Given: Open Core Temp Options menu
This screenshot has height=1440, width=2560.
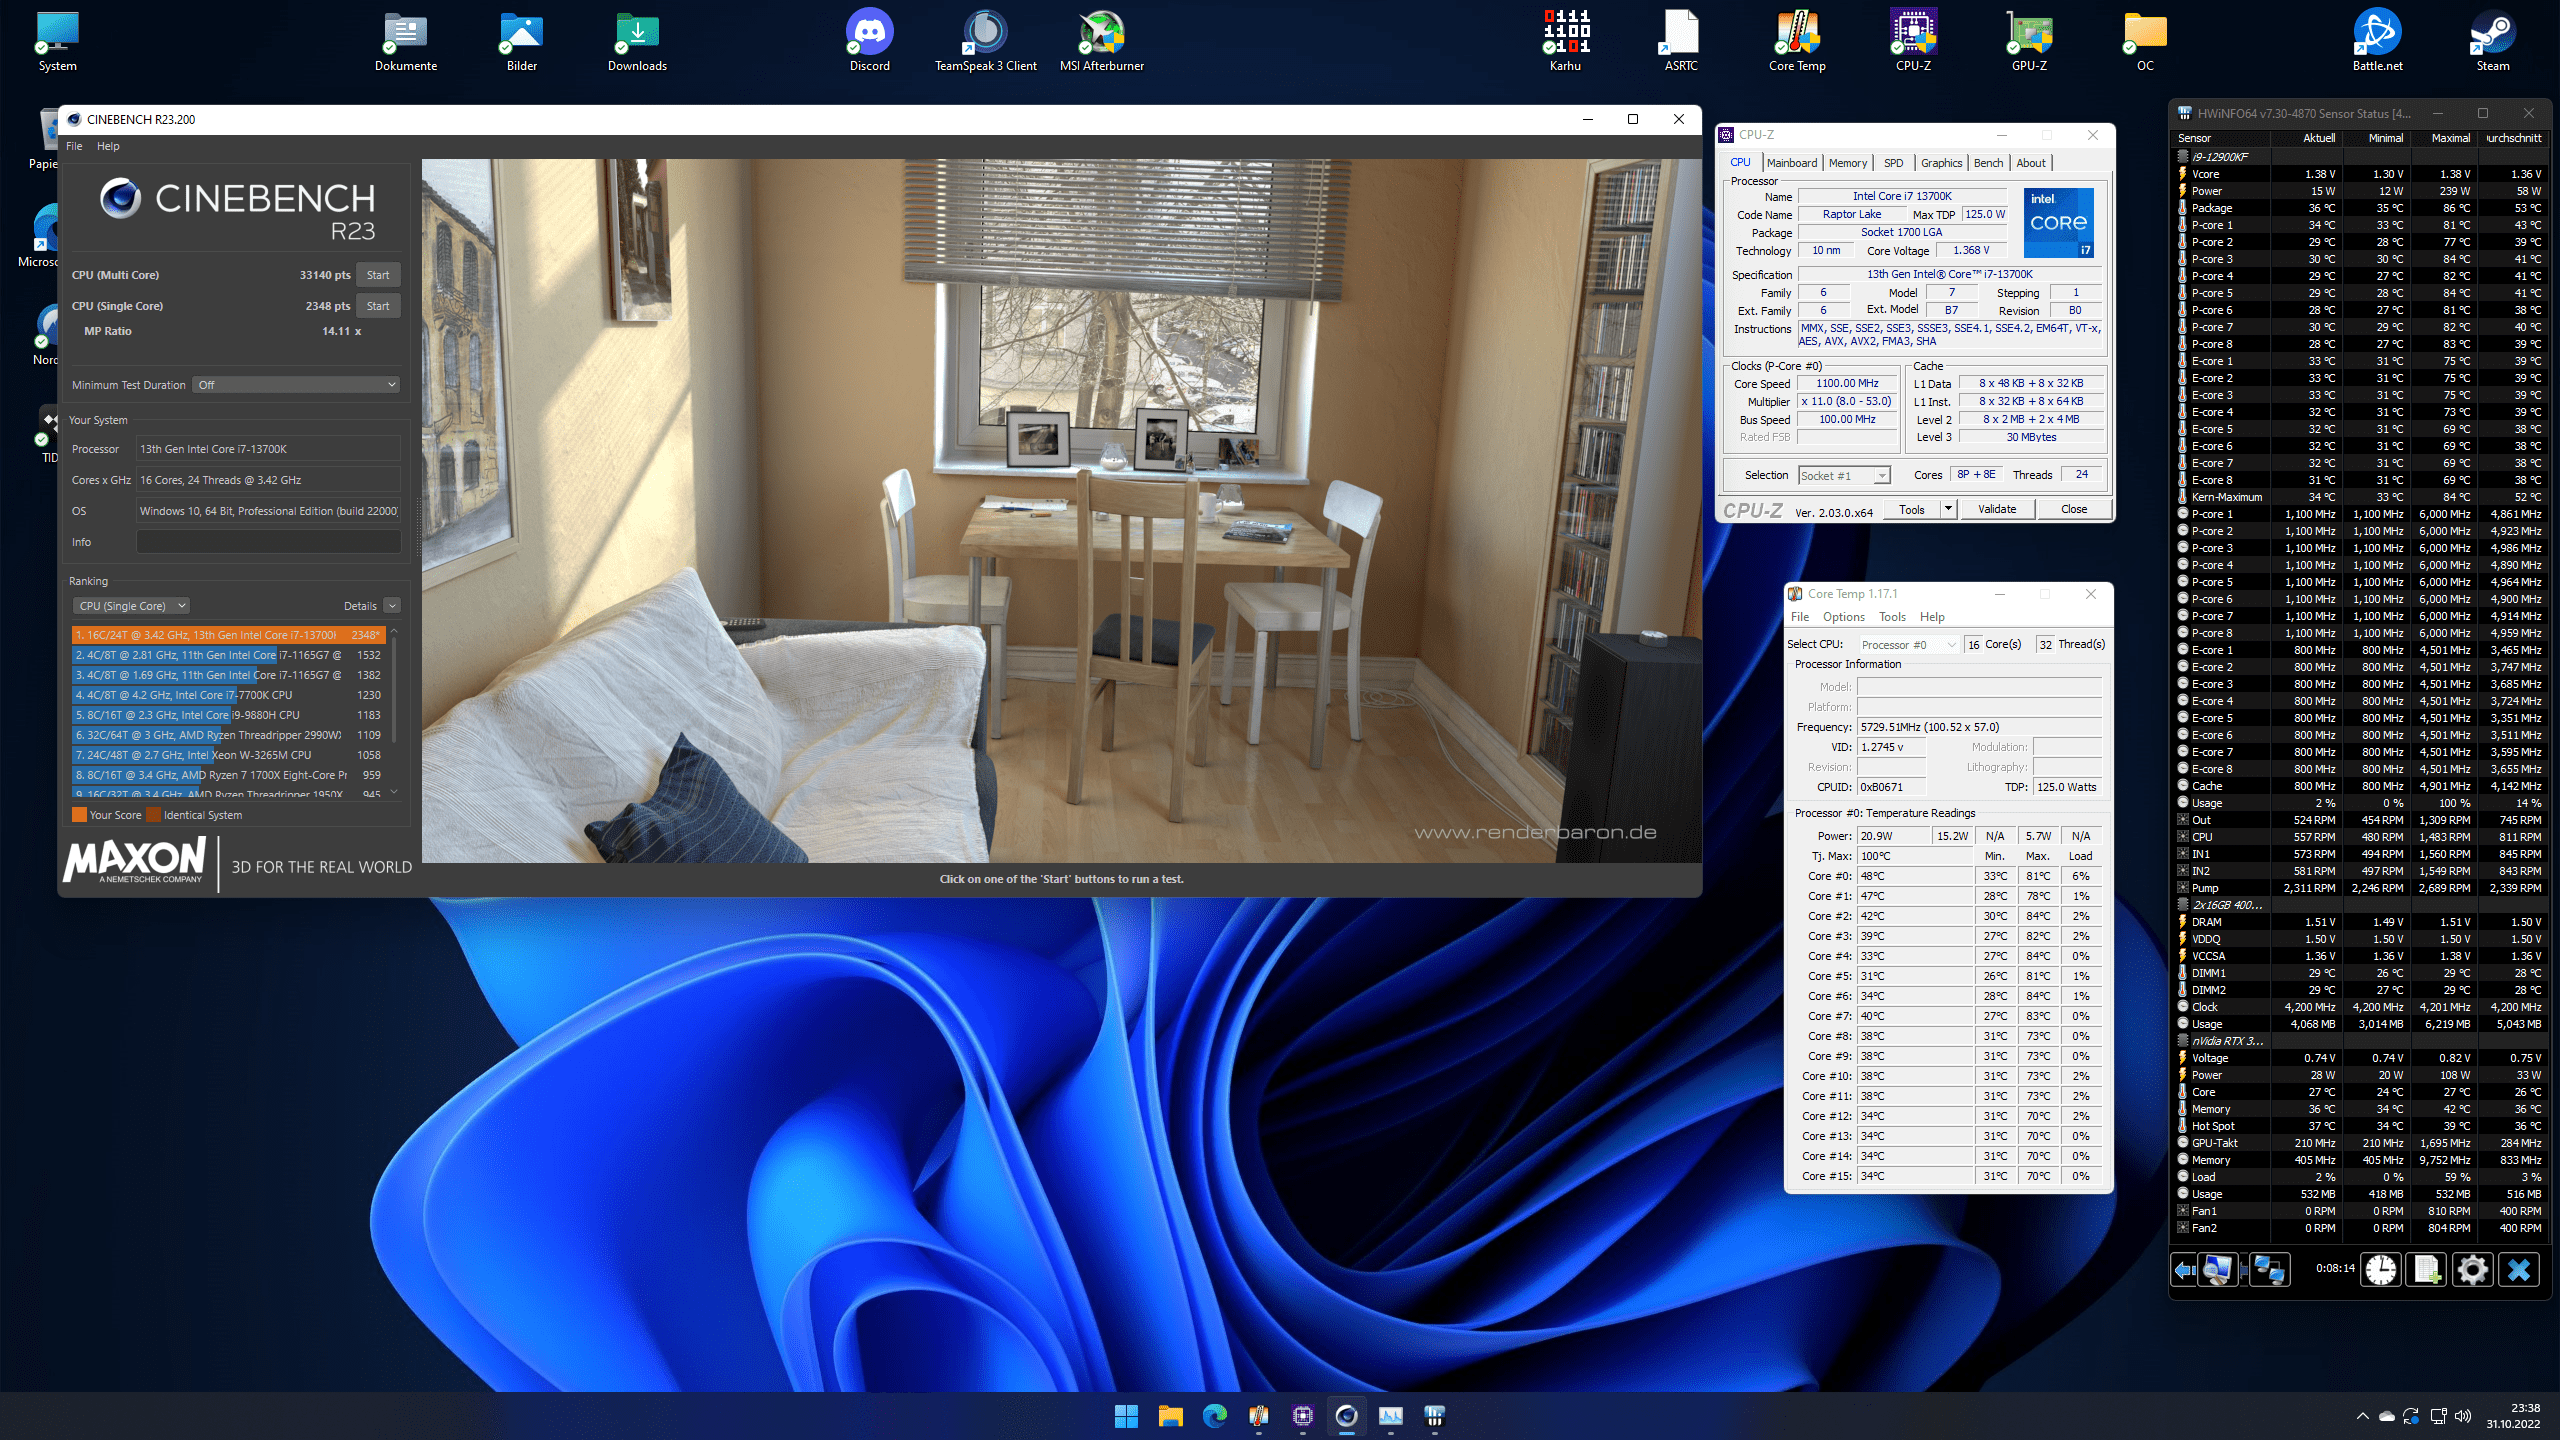Looking at the screenshot, I should (1843, 617).
